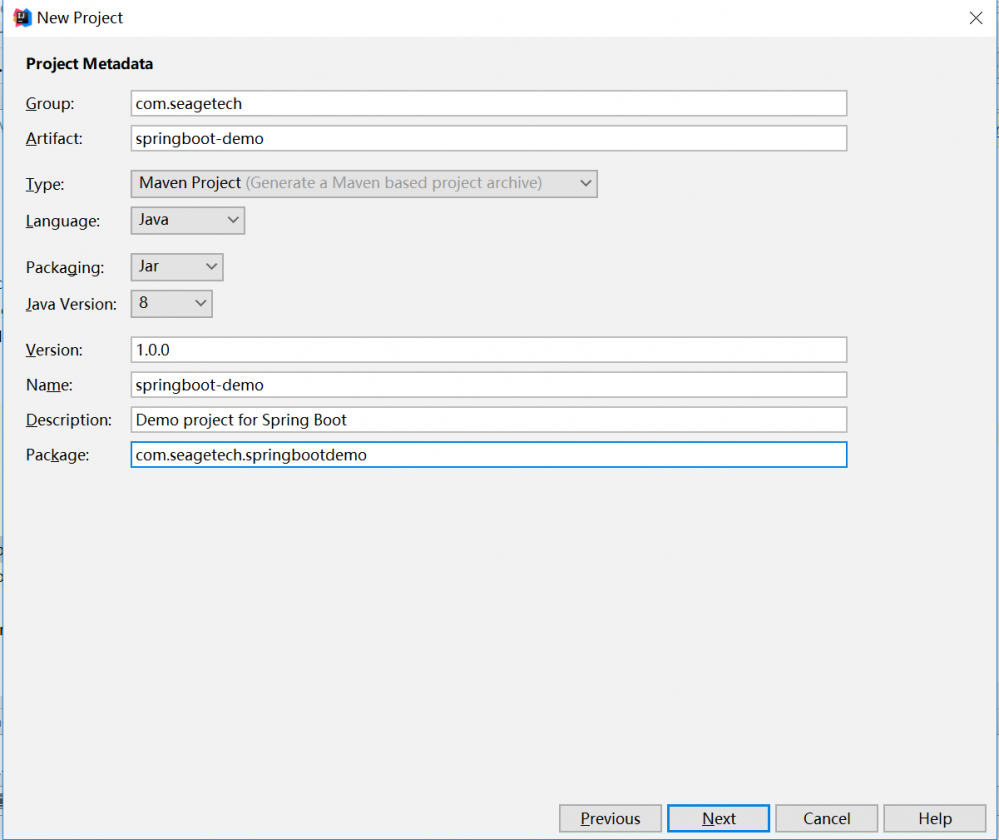This screenshot has height=840, width=999.
Task: Click the Project Metadata heading
Action: tap(89, 64)
